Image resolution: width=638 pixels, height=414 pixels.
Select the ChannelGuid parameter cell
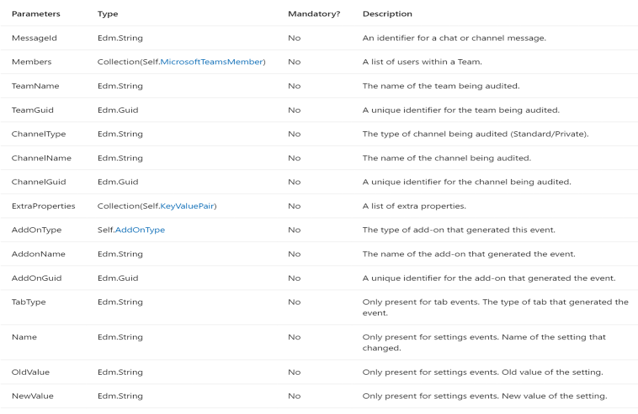(x=39, y=182)
